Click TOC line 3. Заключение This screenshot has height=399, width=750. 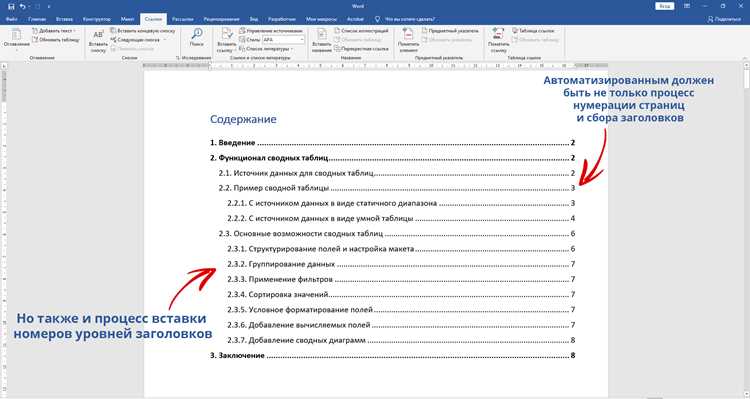[x=392, y=355]
